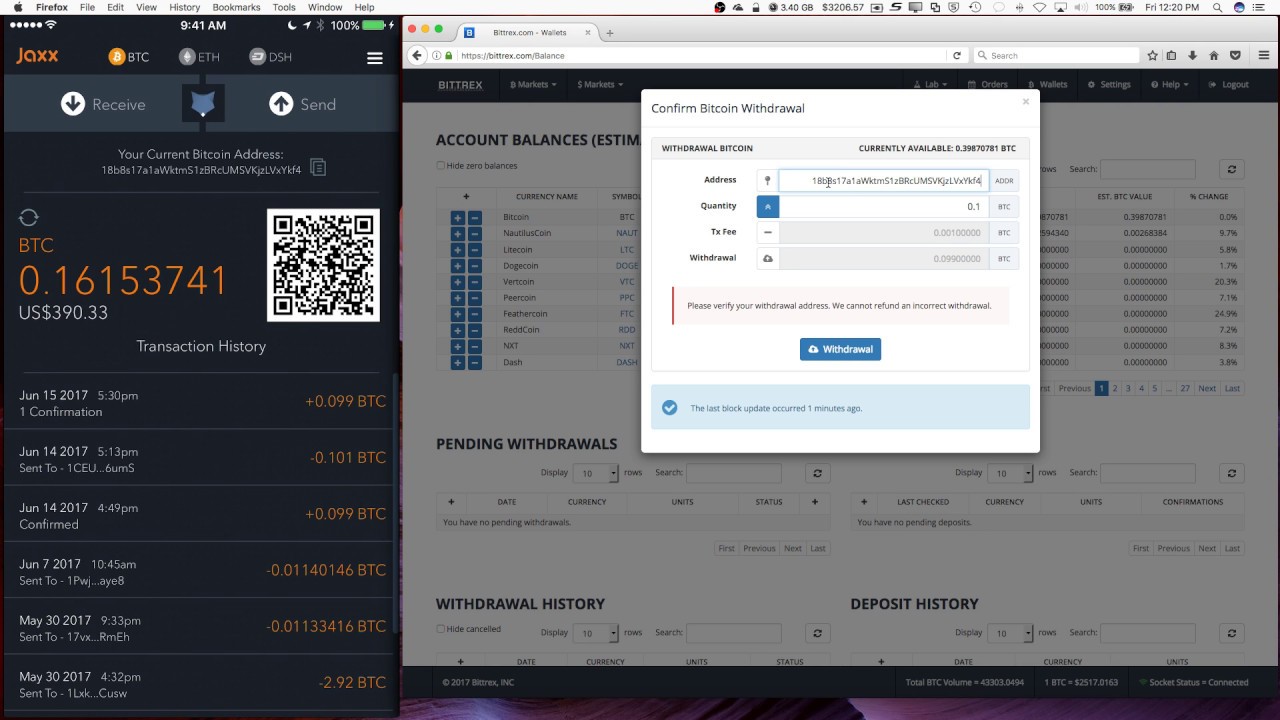Viewport: 1280px width, 720px height.
Task: Refresh the pending withdrawals table
Action: click(817, 473)
